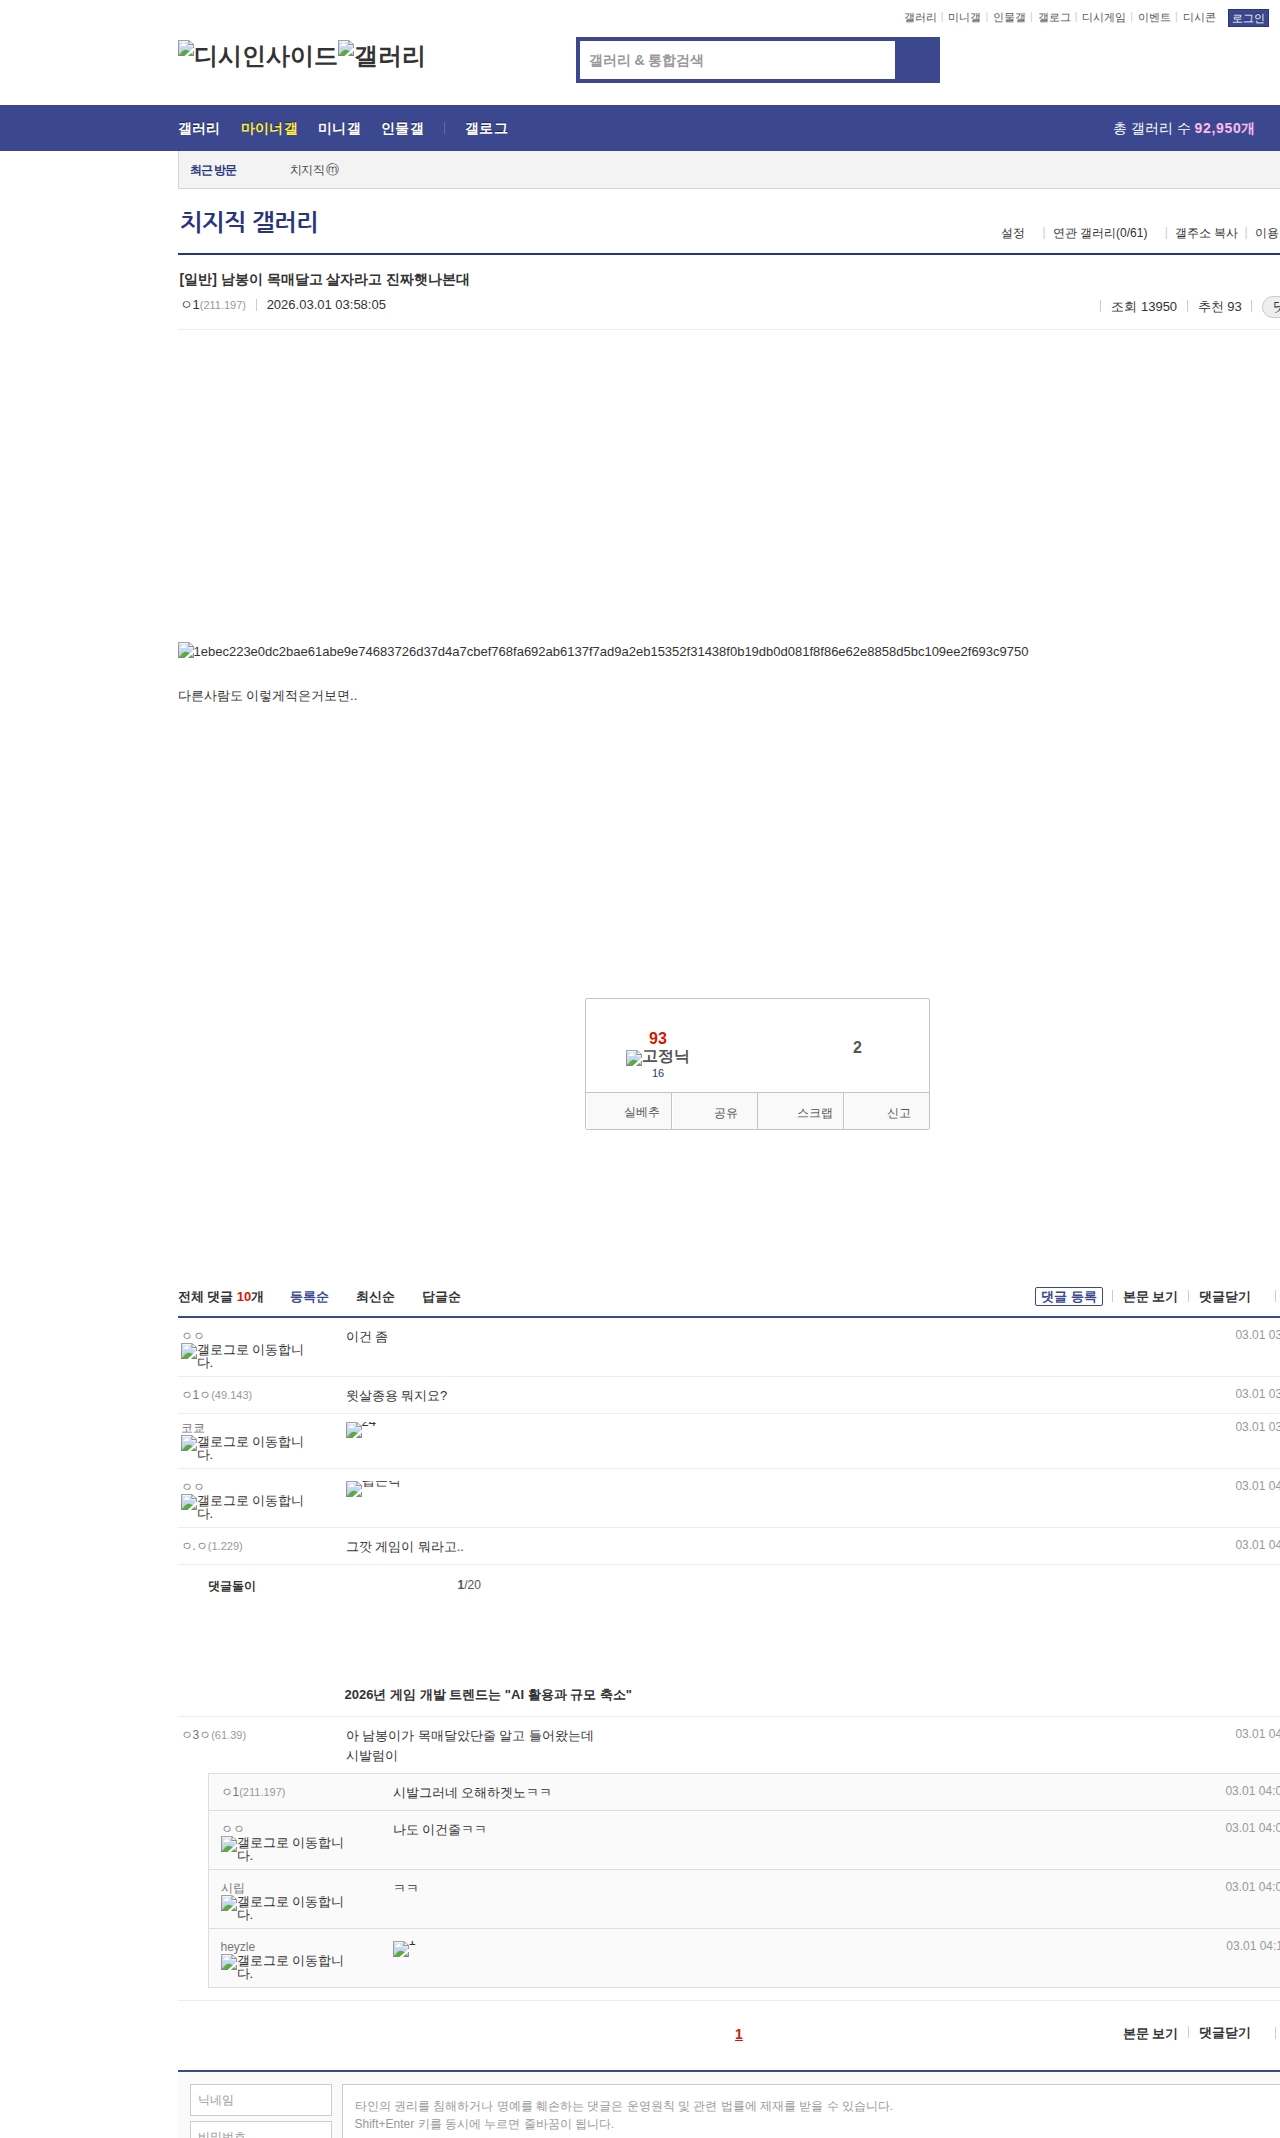Select 마이너갤 in the blue navigation bar
Viewport: 1280px width, 2138px height.
(269, 128)
